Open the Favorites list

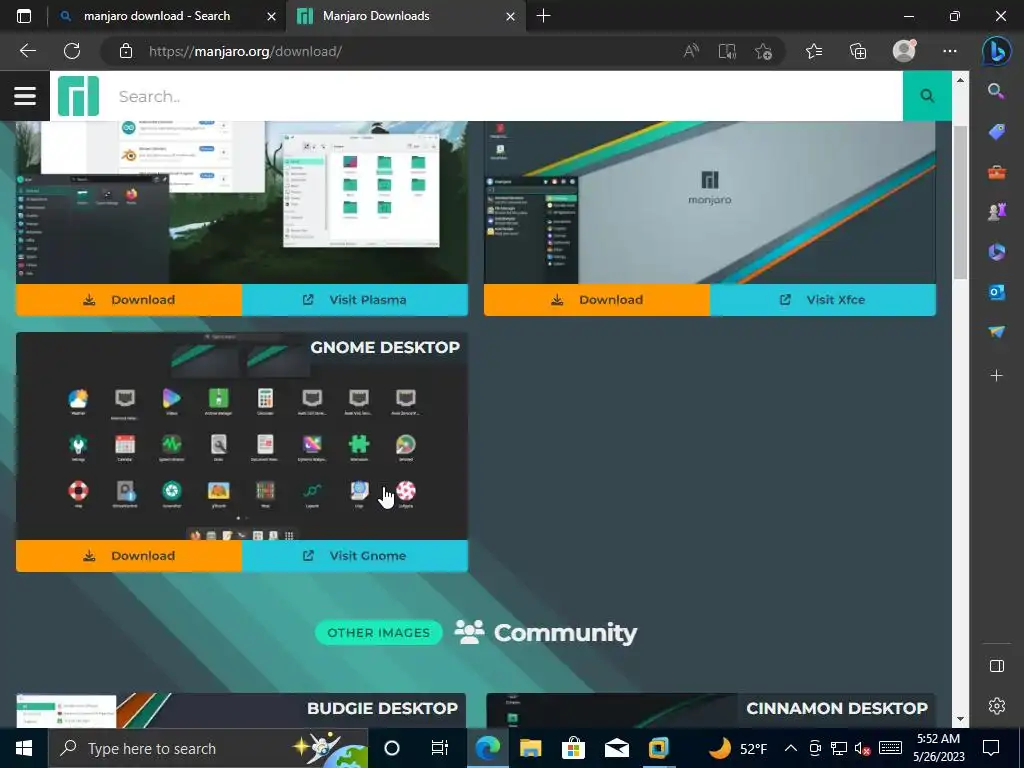pos(814,51)
